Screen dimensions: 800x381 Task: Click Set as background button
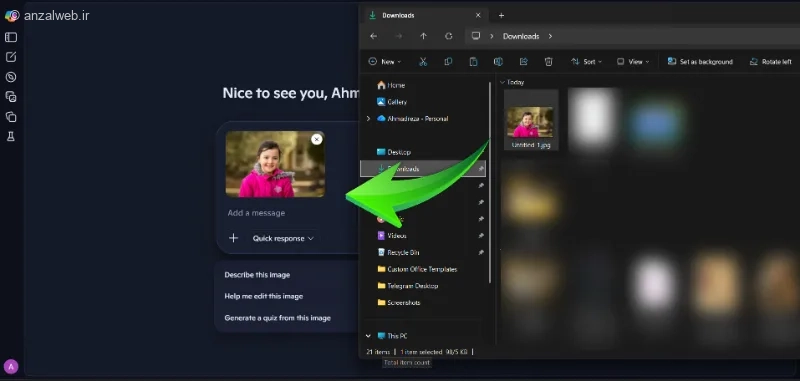point(700,62)
